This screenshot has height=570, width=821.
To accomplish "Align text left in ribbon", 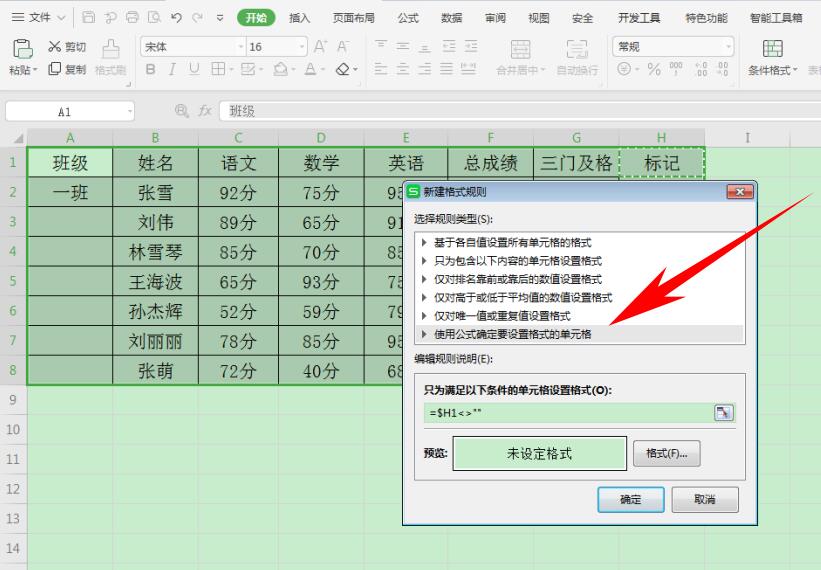I will (x=381, y=69).
